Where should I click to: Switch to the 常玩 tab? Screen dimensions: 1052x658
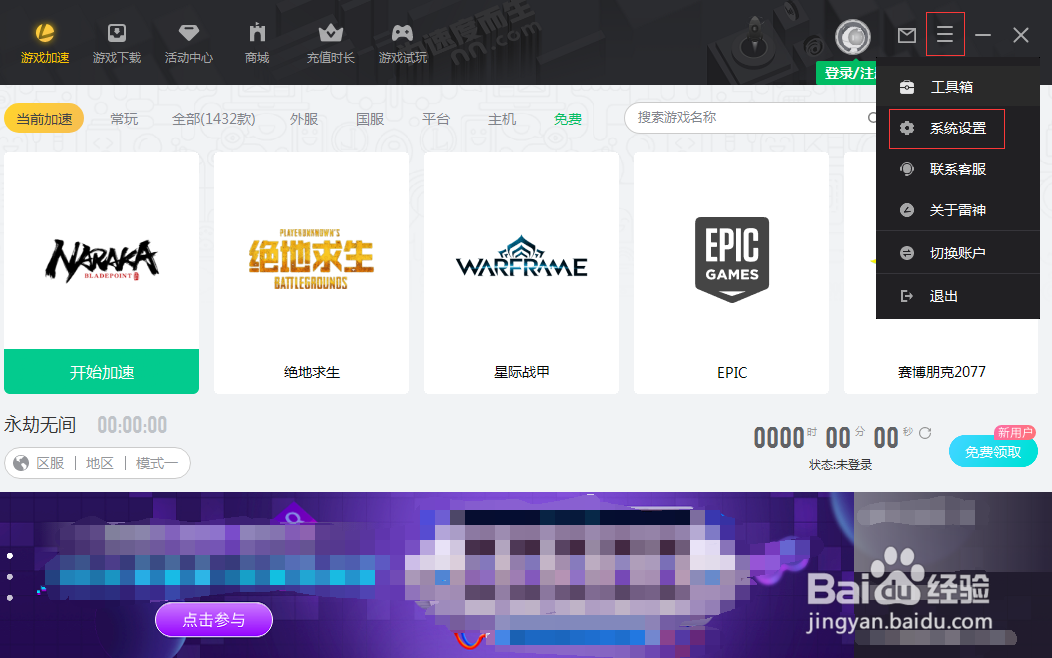[124, 119]
